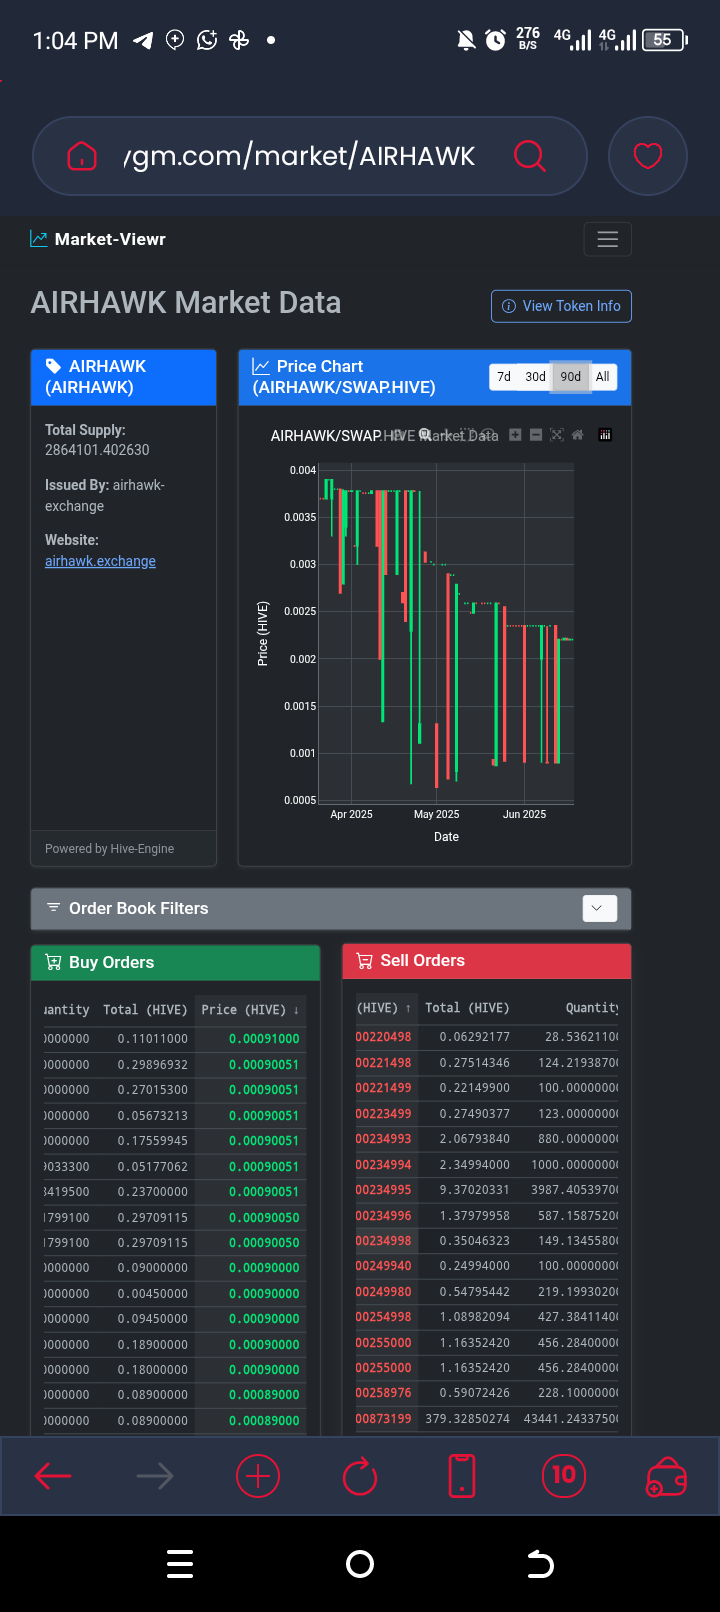720x1612 pixels.
Task: Click the Total (HIVE) buy orders header
Action: coord(145,1010)
